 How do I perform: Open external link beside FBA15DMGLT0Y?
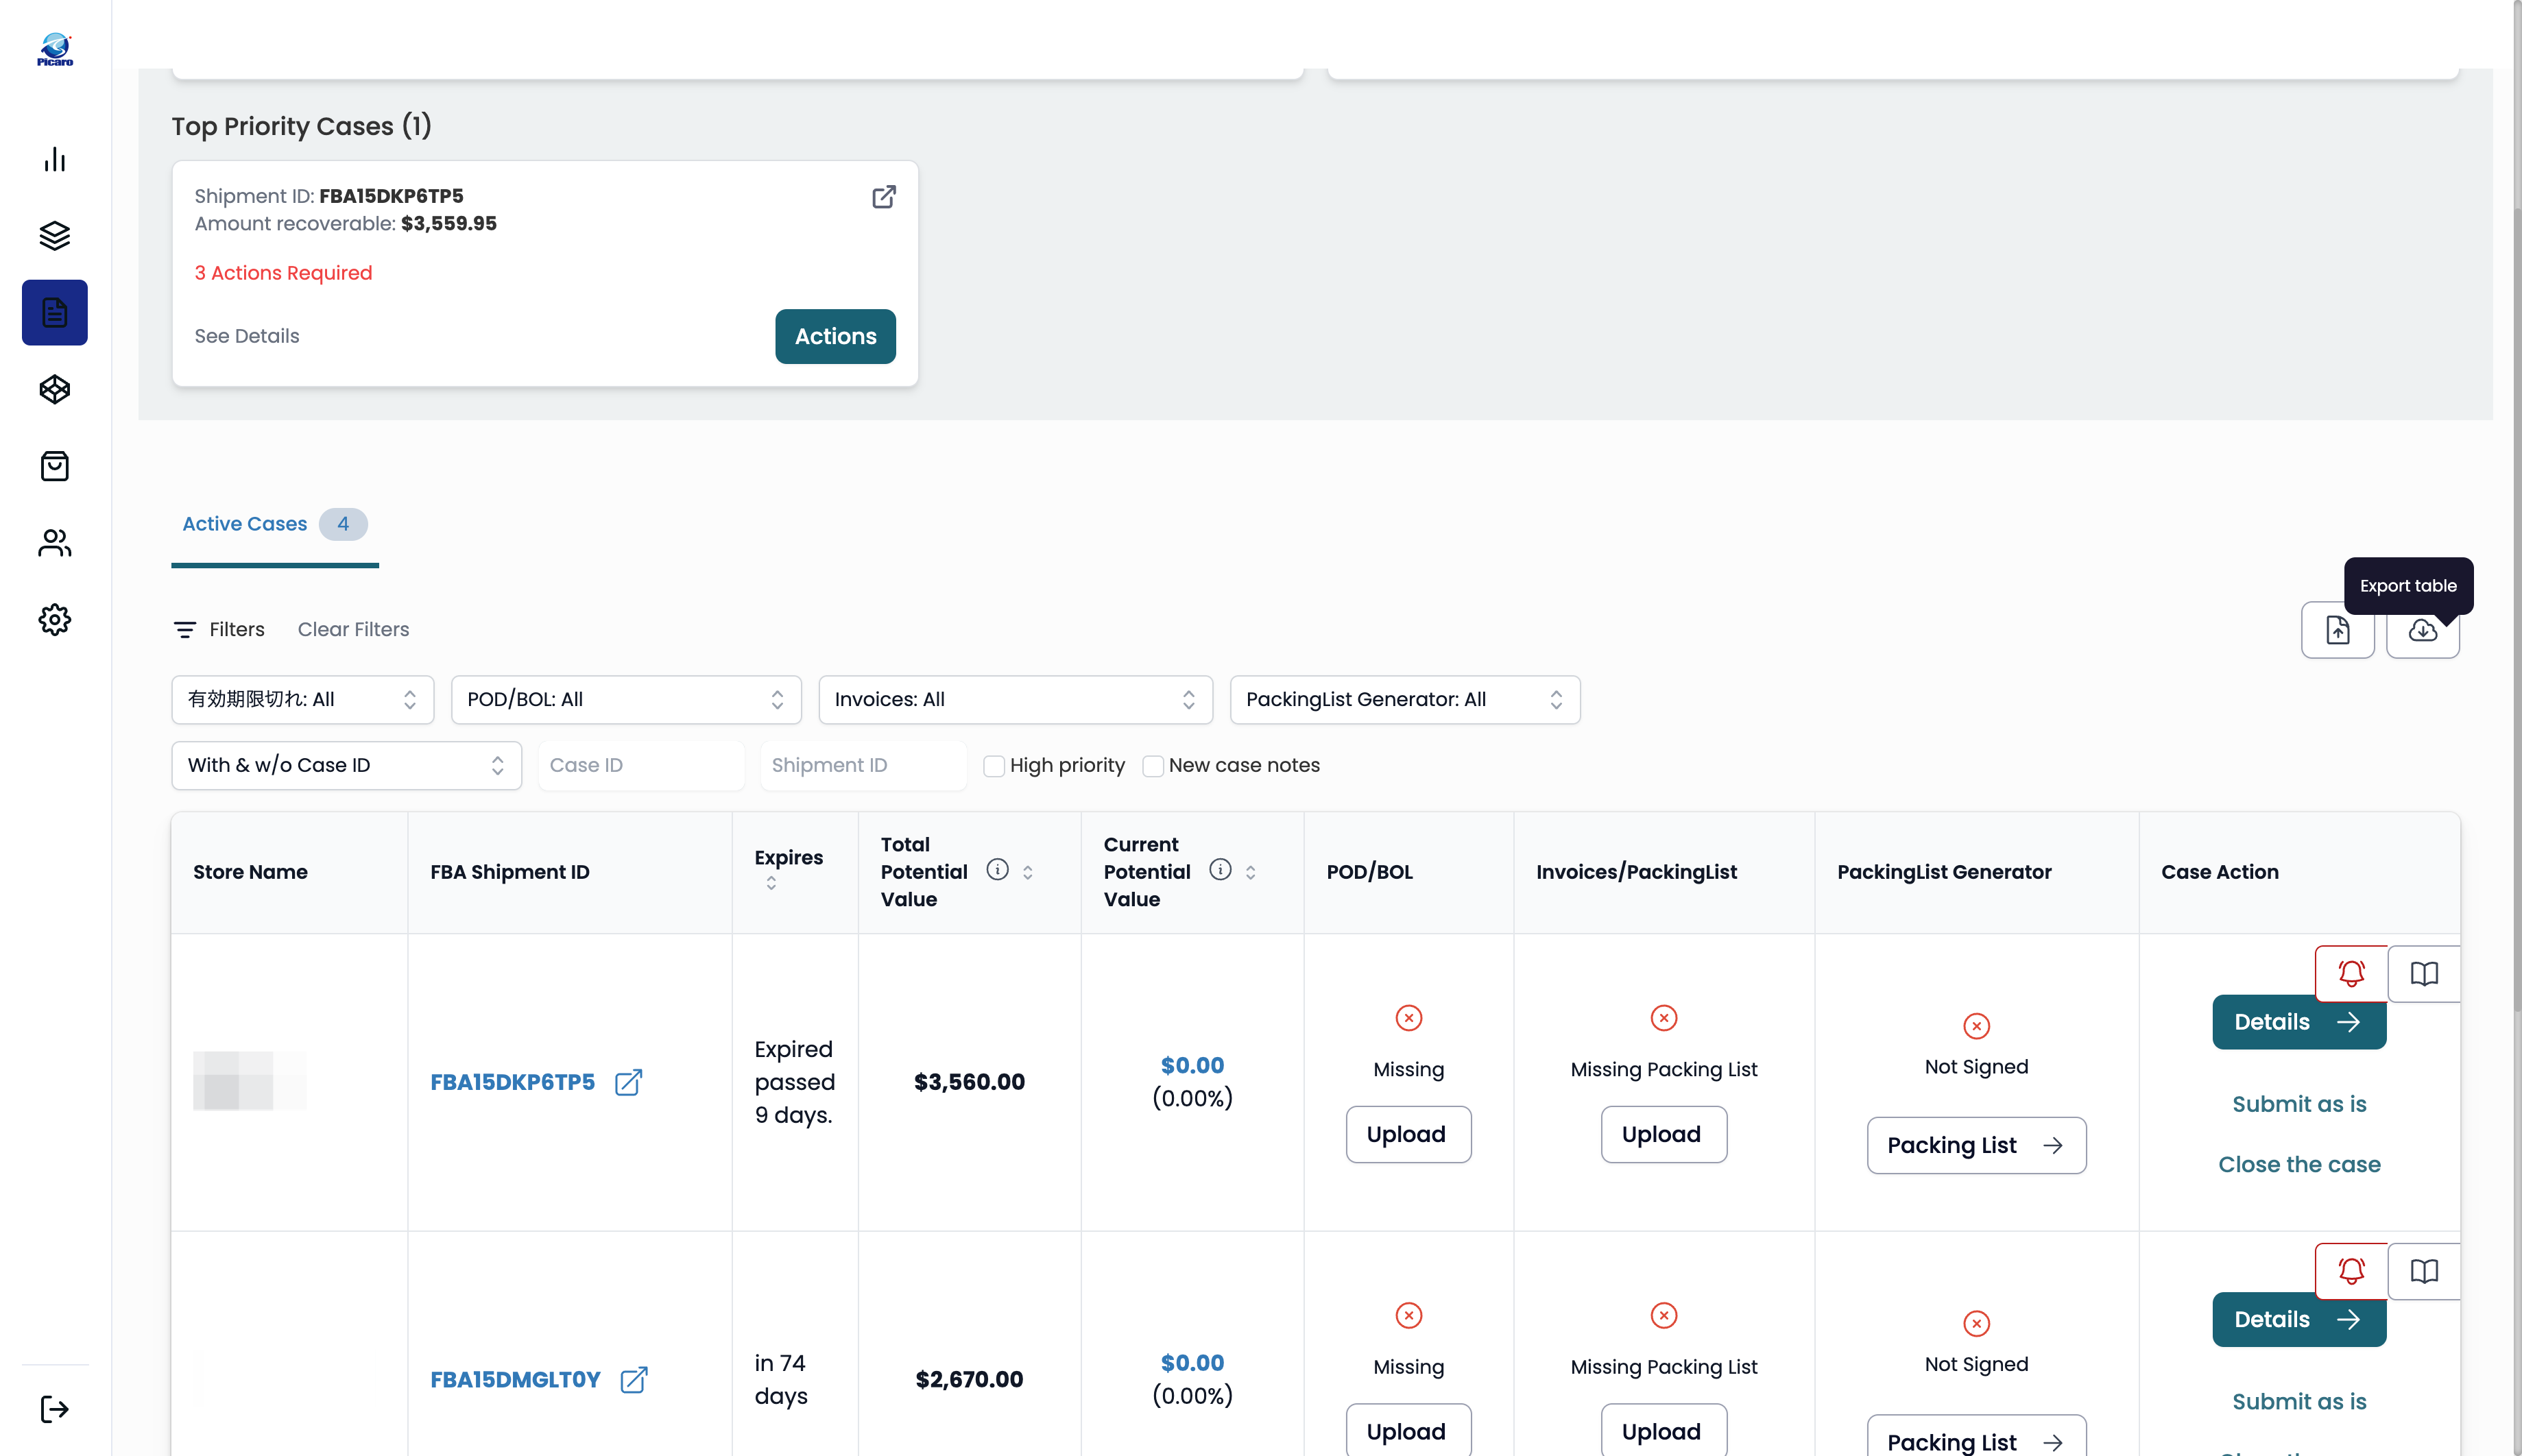coord(634,1380)
